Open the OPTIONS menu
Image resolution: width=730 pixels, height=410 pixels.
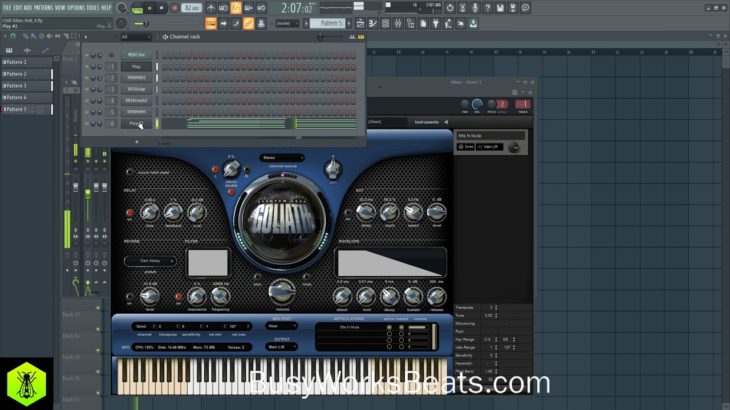(76, 8)
